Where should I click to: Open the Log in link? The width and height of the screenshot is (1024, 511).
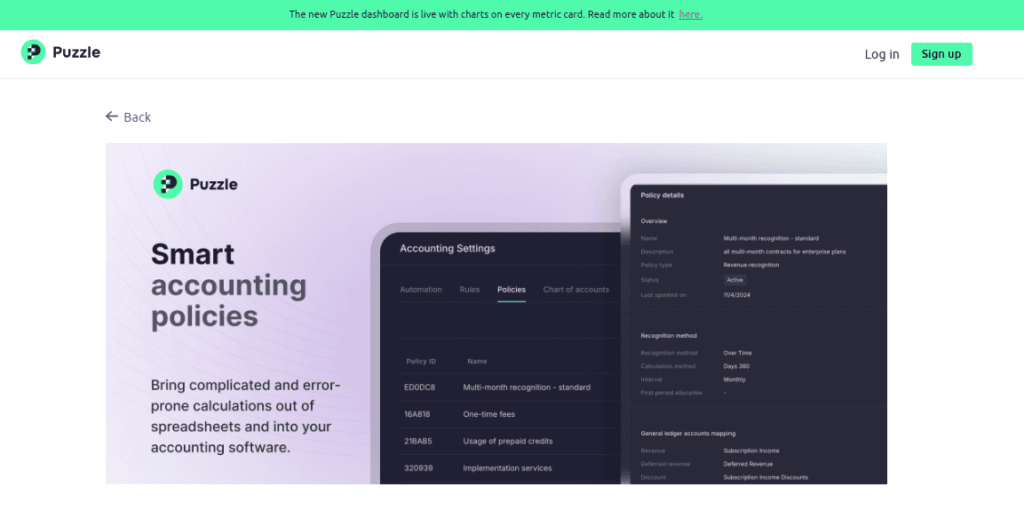pos(882,54)
